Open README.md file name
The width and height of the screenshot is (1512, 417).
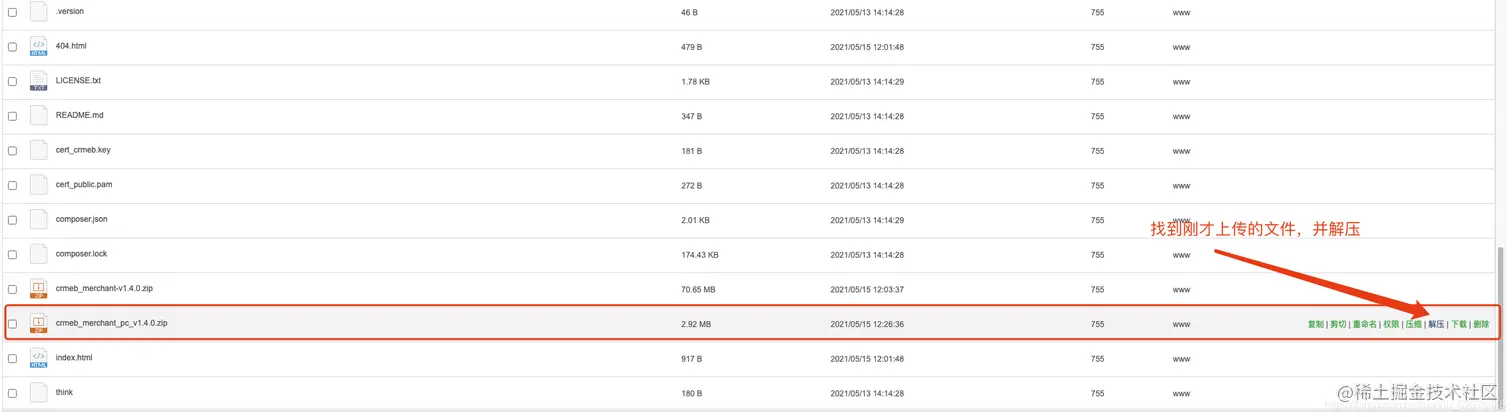(80, 115)
